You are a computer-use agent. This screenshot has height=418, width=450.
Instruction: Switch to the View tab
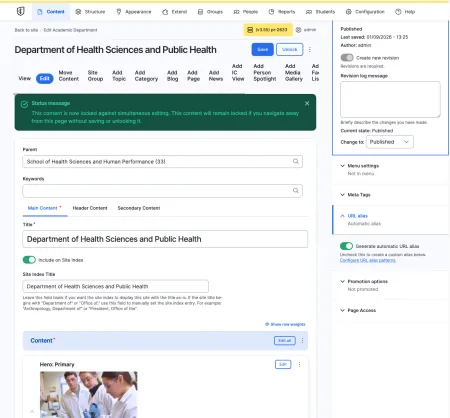24,78
